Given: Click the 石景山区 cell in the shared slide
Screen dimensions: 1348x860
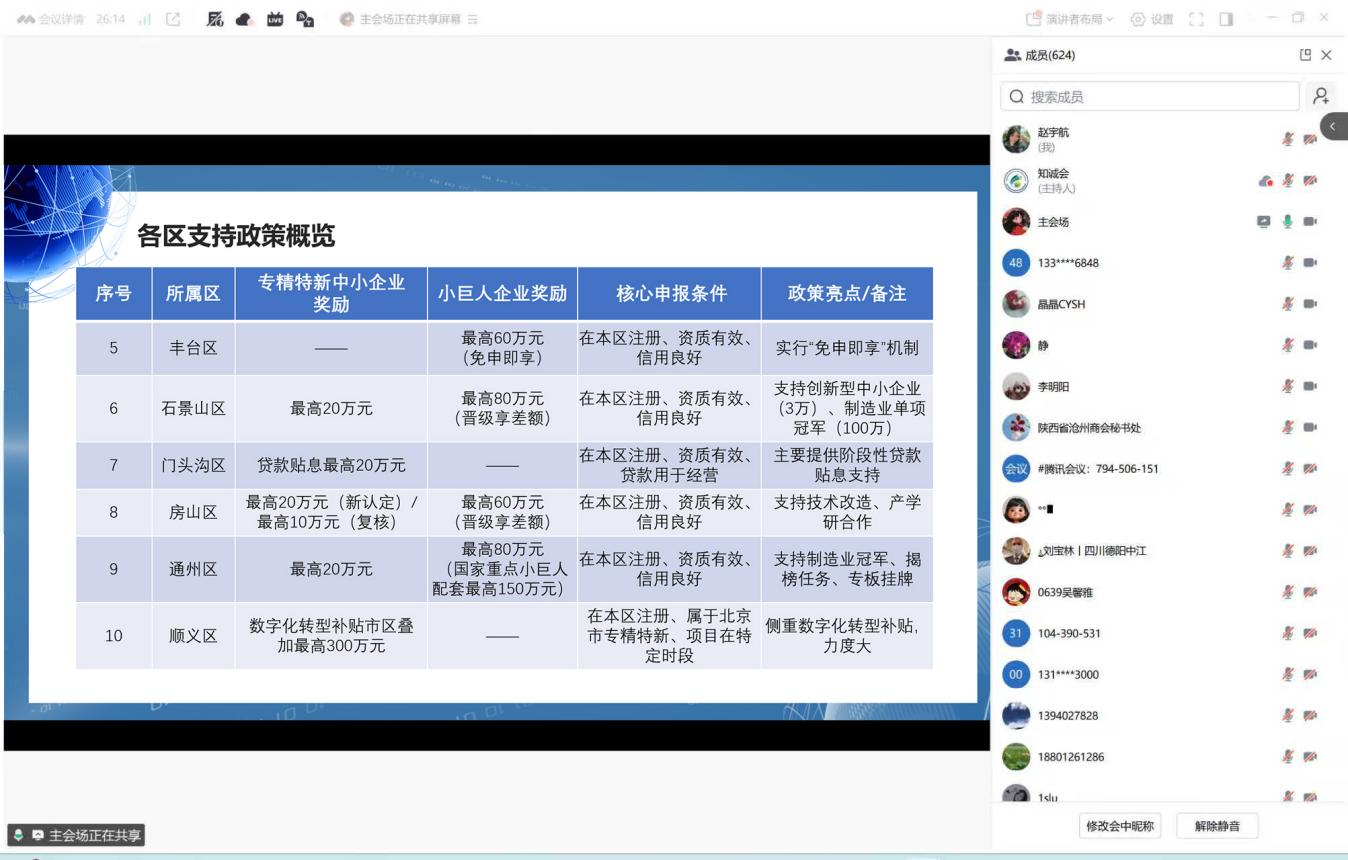Looking at the screenshot, I should pos(193,408).
